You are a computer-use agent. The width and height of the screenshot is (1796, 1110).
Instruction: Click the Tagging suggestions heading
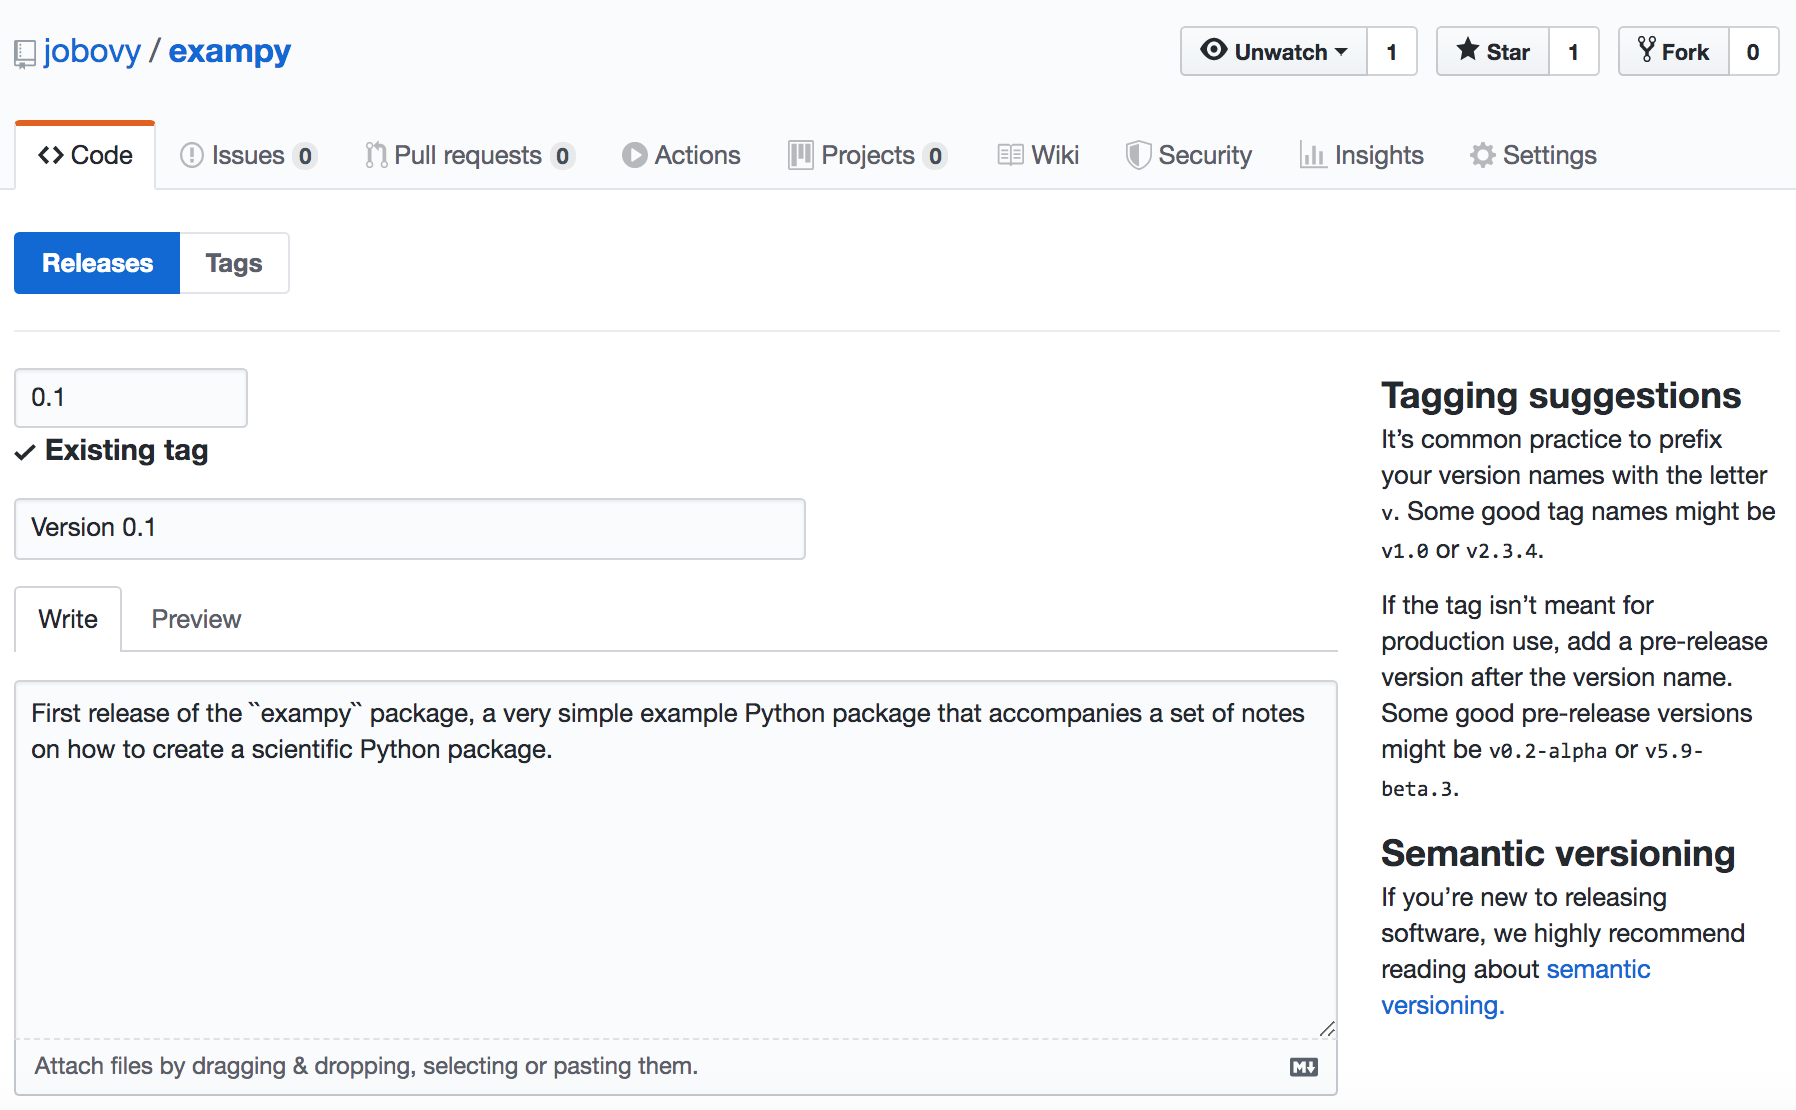click(1561, 396)
